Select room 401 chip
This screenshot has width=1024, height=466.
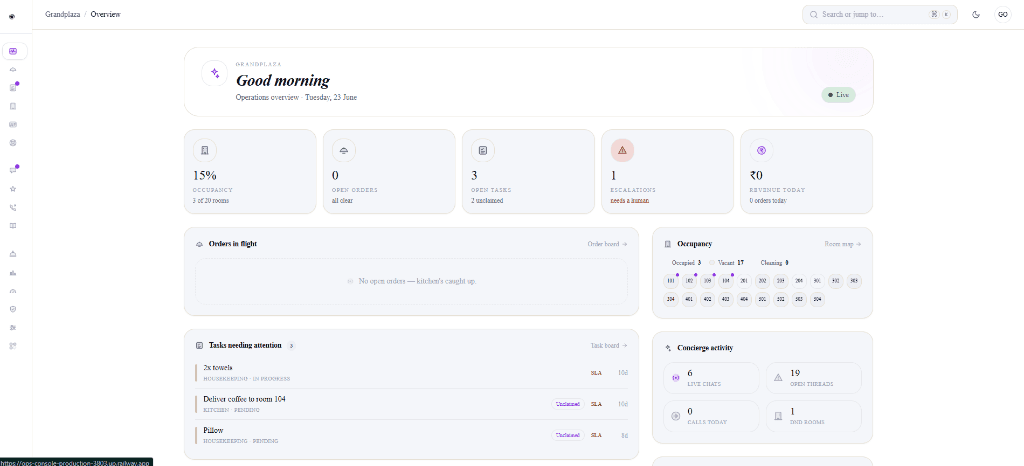coord(689,300)
